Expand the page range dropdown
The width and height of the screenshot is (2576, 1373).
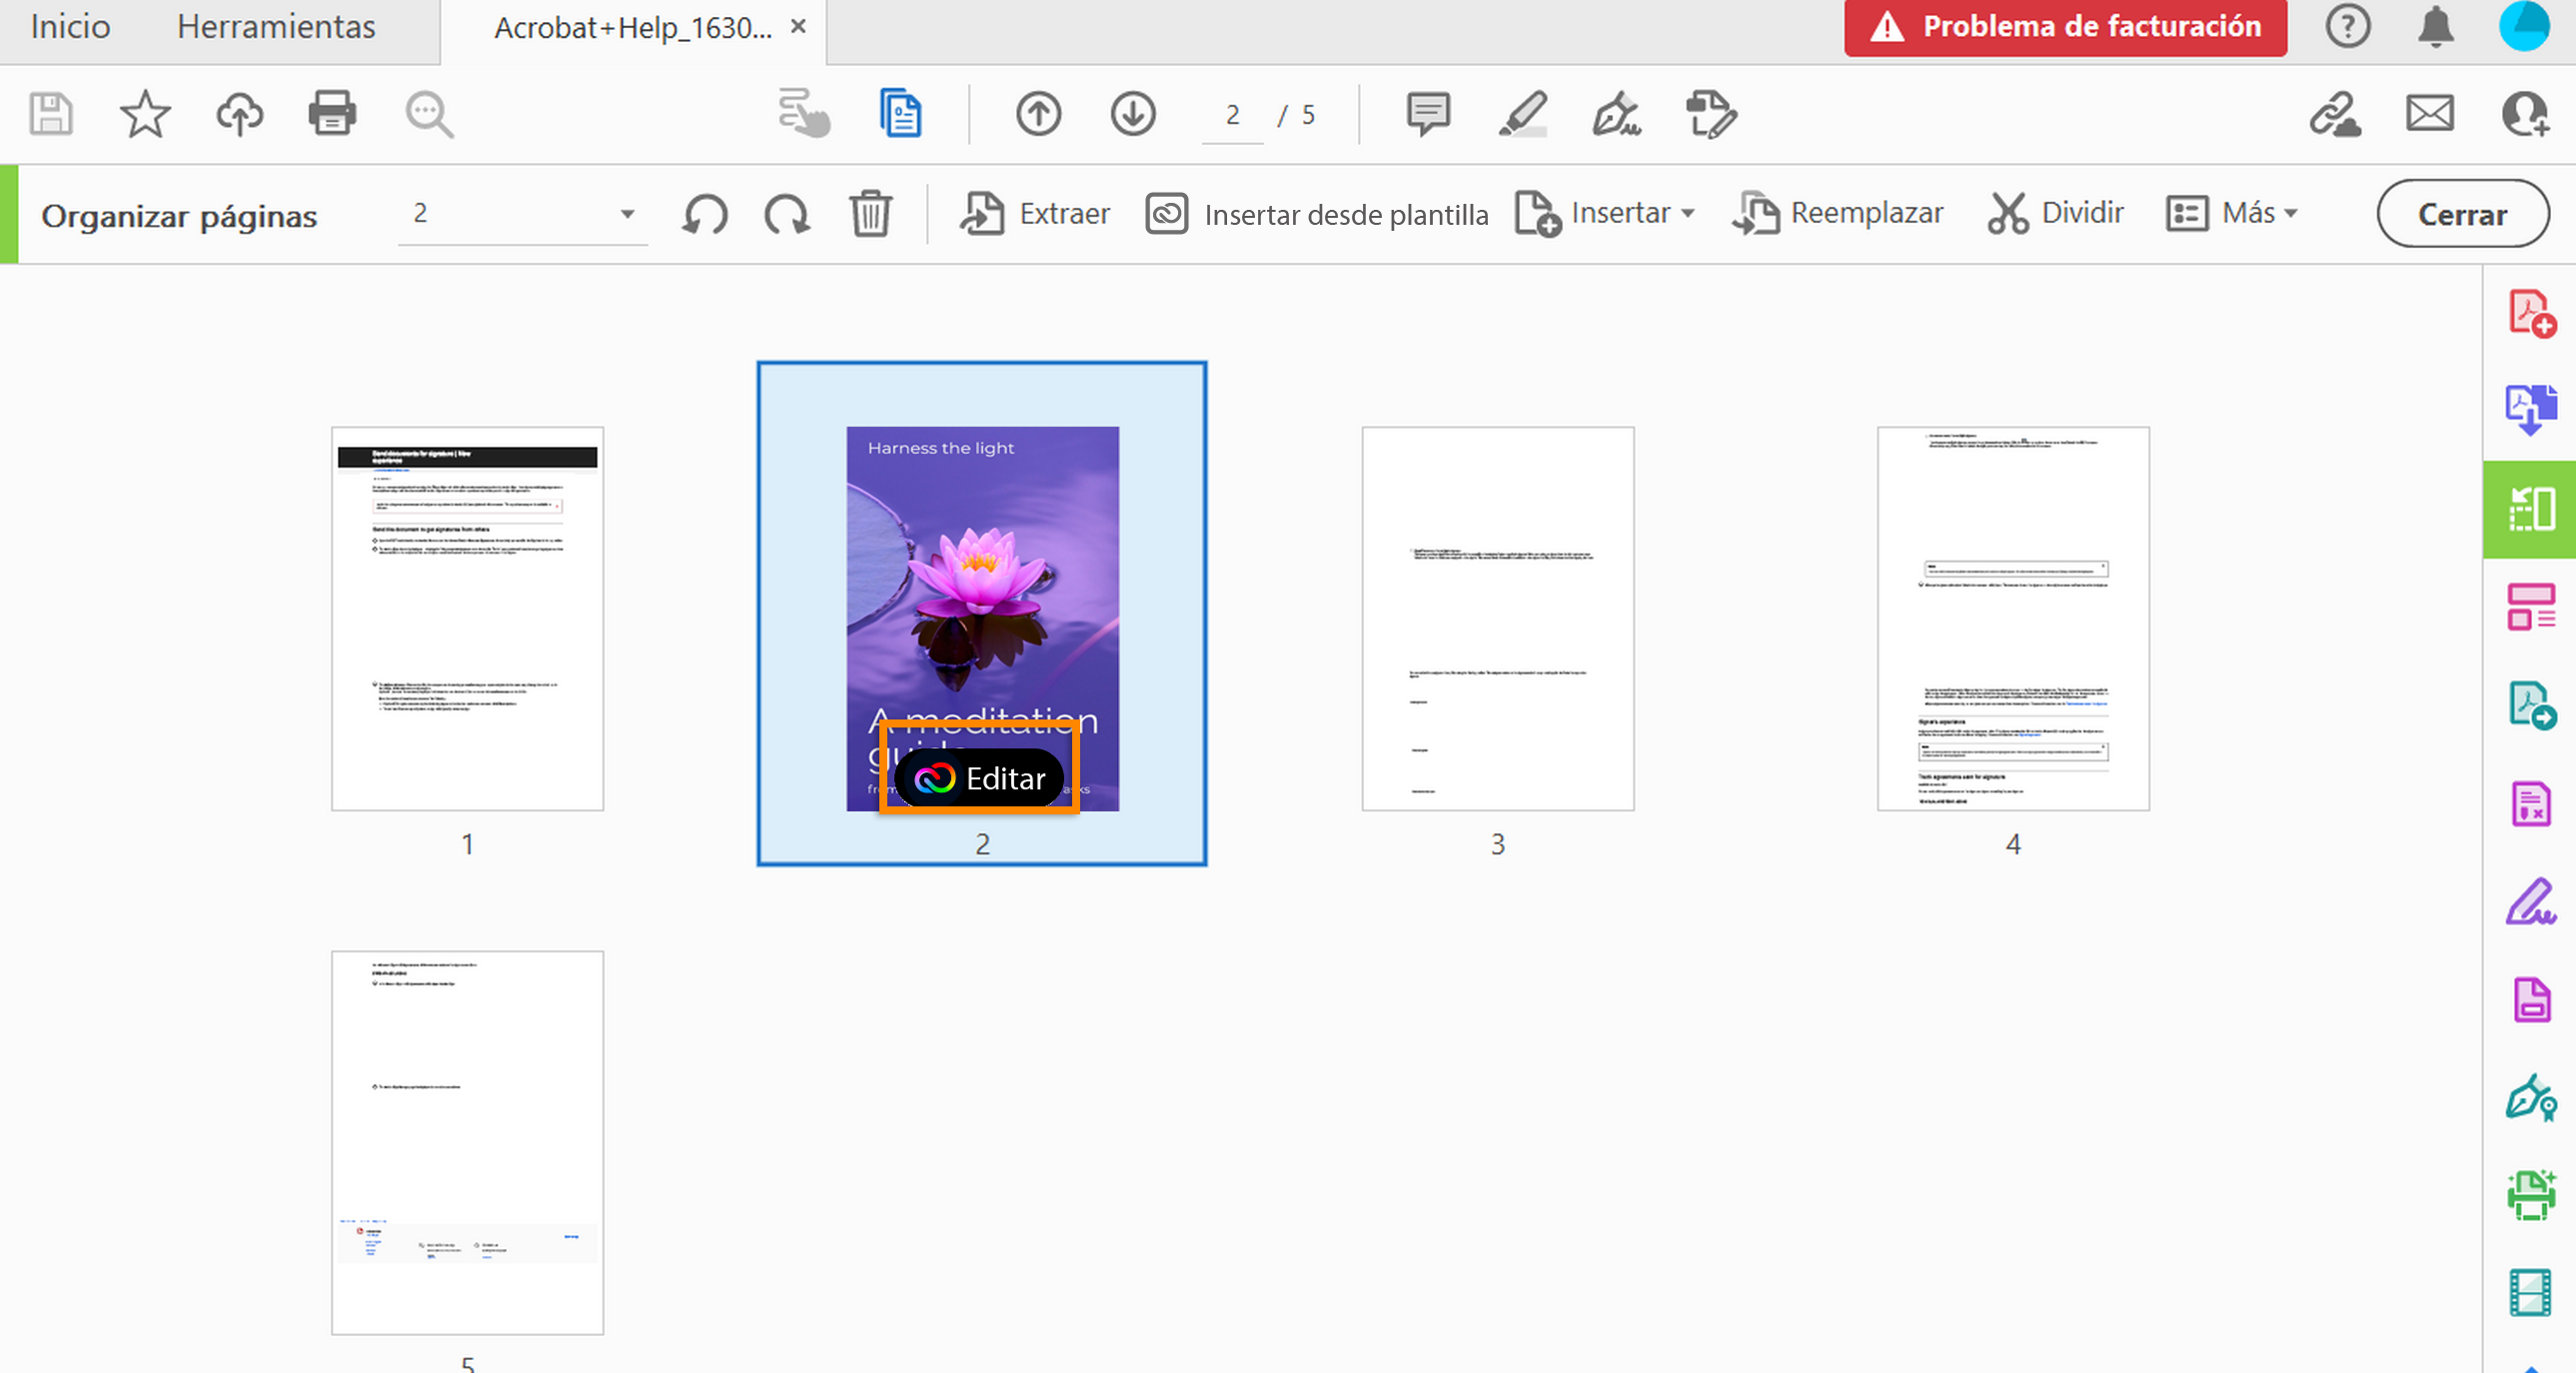(x=627, y=214)
